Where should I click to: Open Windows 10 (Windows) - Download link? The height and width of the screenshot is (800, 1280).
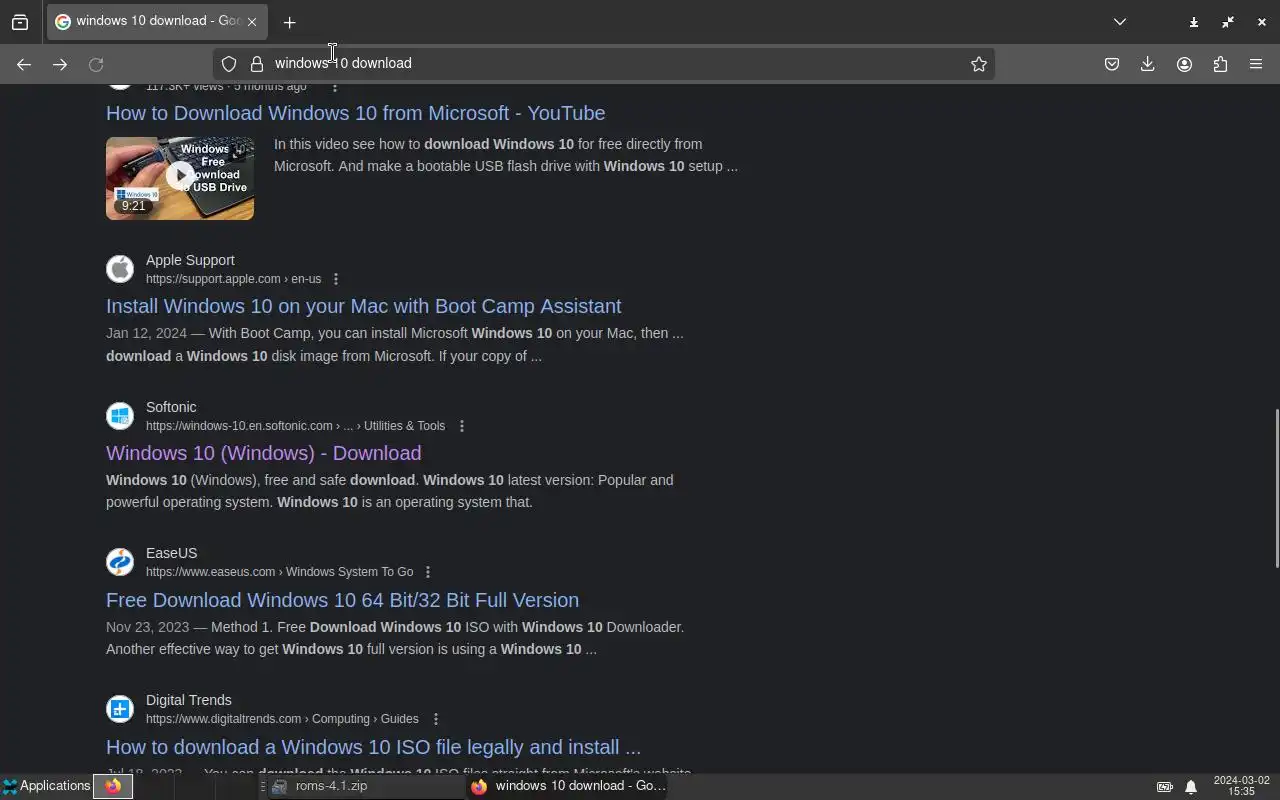264,453
